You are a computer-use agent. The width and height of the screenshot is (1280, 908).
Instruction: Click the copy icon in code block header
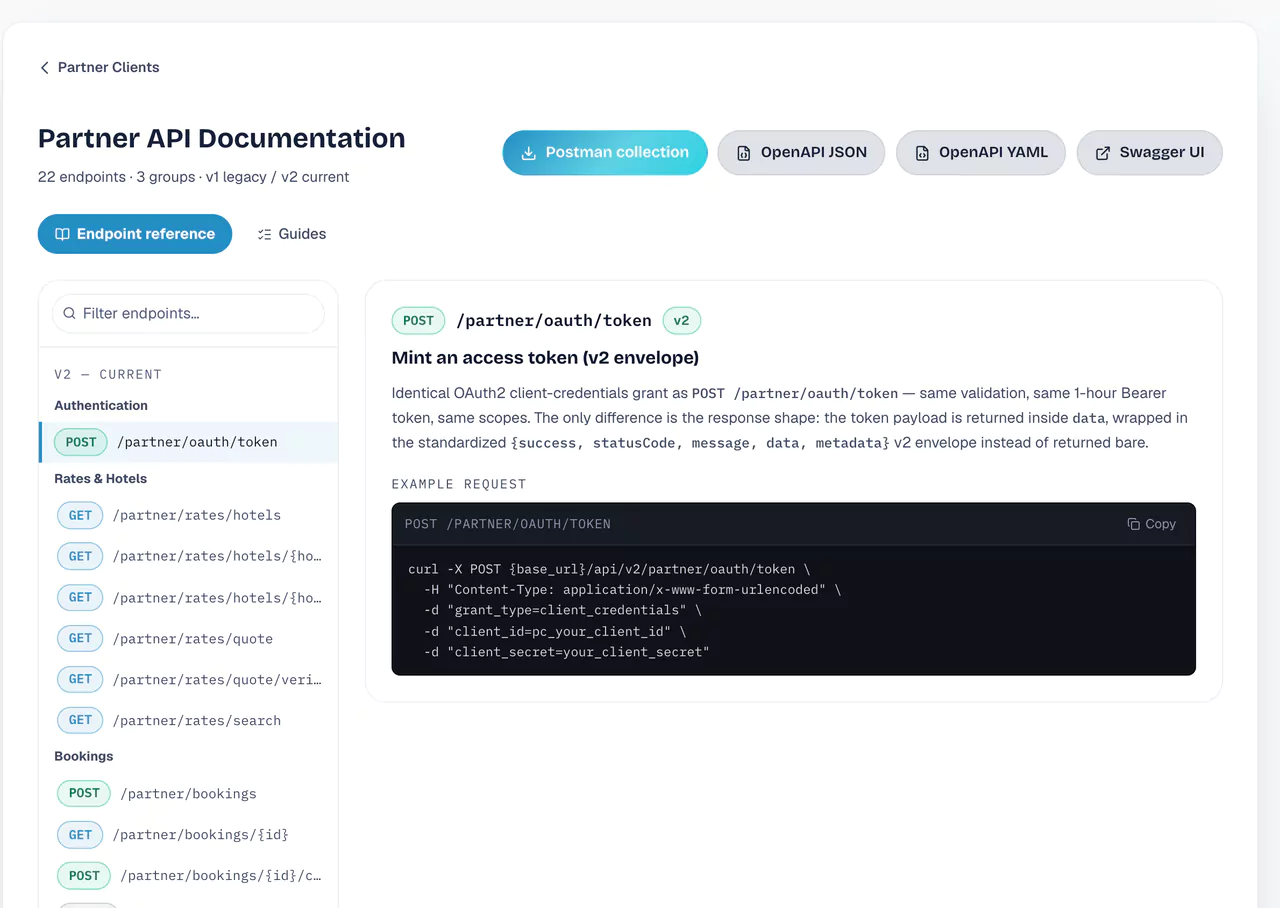point(1133,524)
